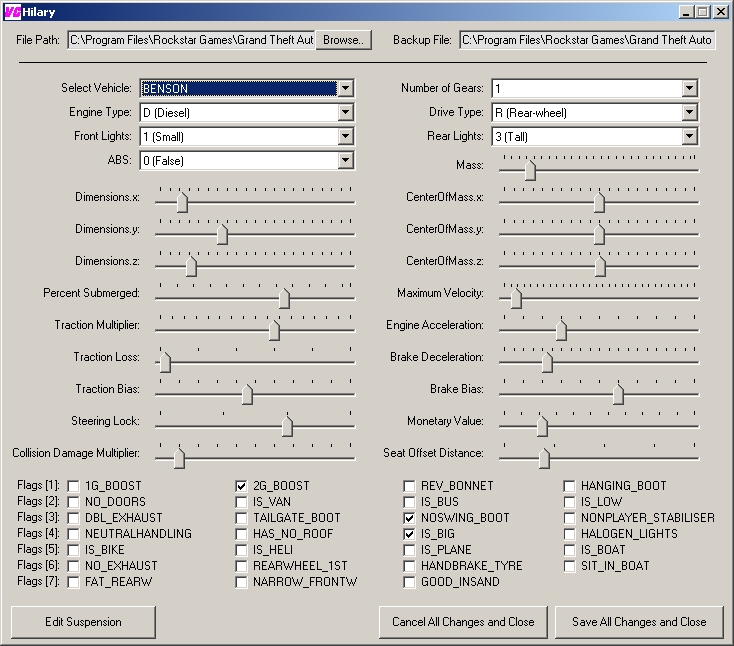Check the HALOGEN_LIGHTS flag

click(570, 534)
